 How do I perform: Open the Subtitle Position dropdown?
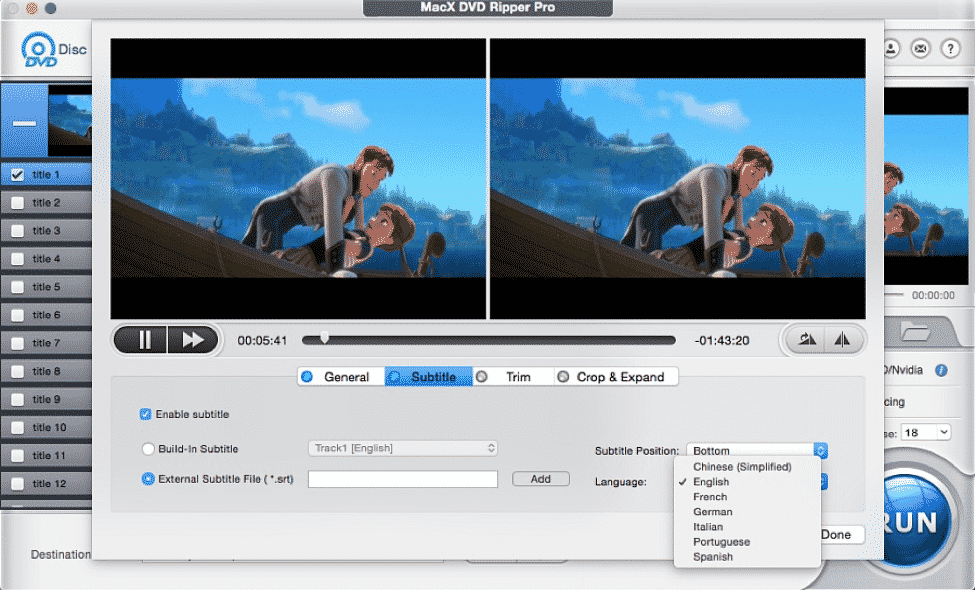coord(750,450)
